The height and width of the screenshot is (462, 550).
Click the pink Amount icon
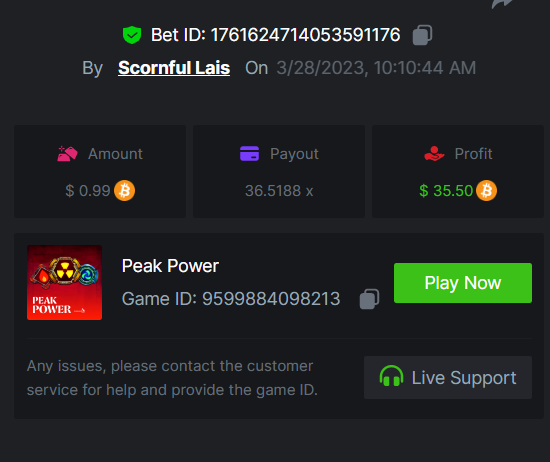click(67, 154)
